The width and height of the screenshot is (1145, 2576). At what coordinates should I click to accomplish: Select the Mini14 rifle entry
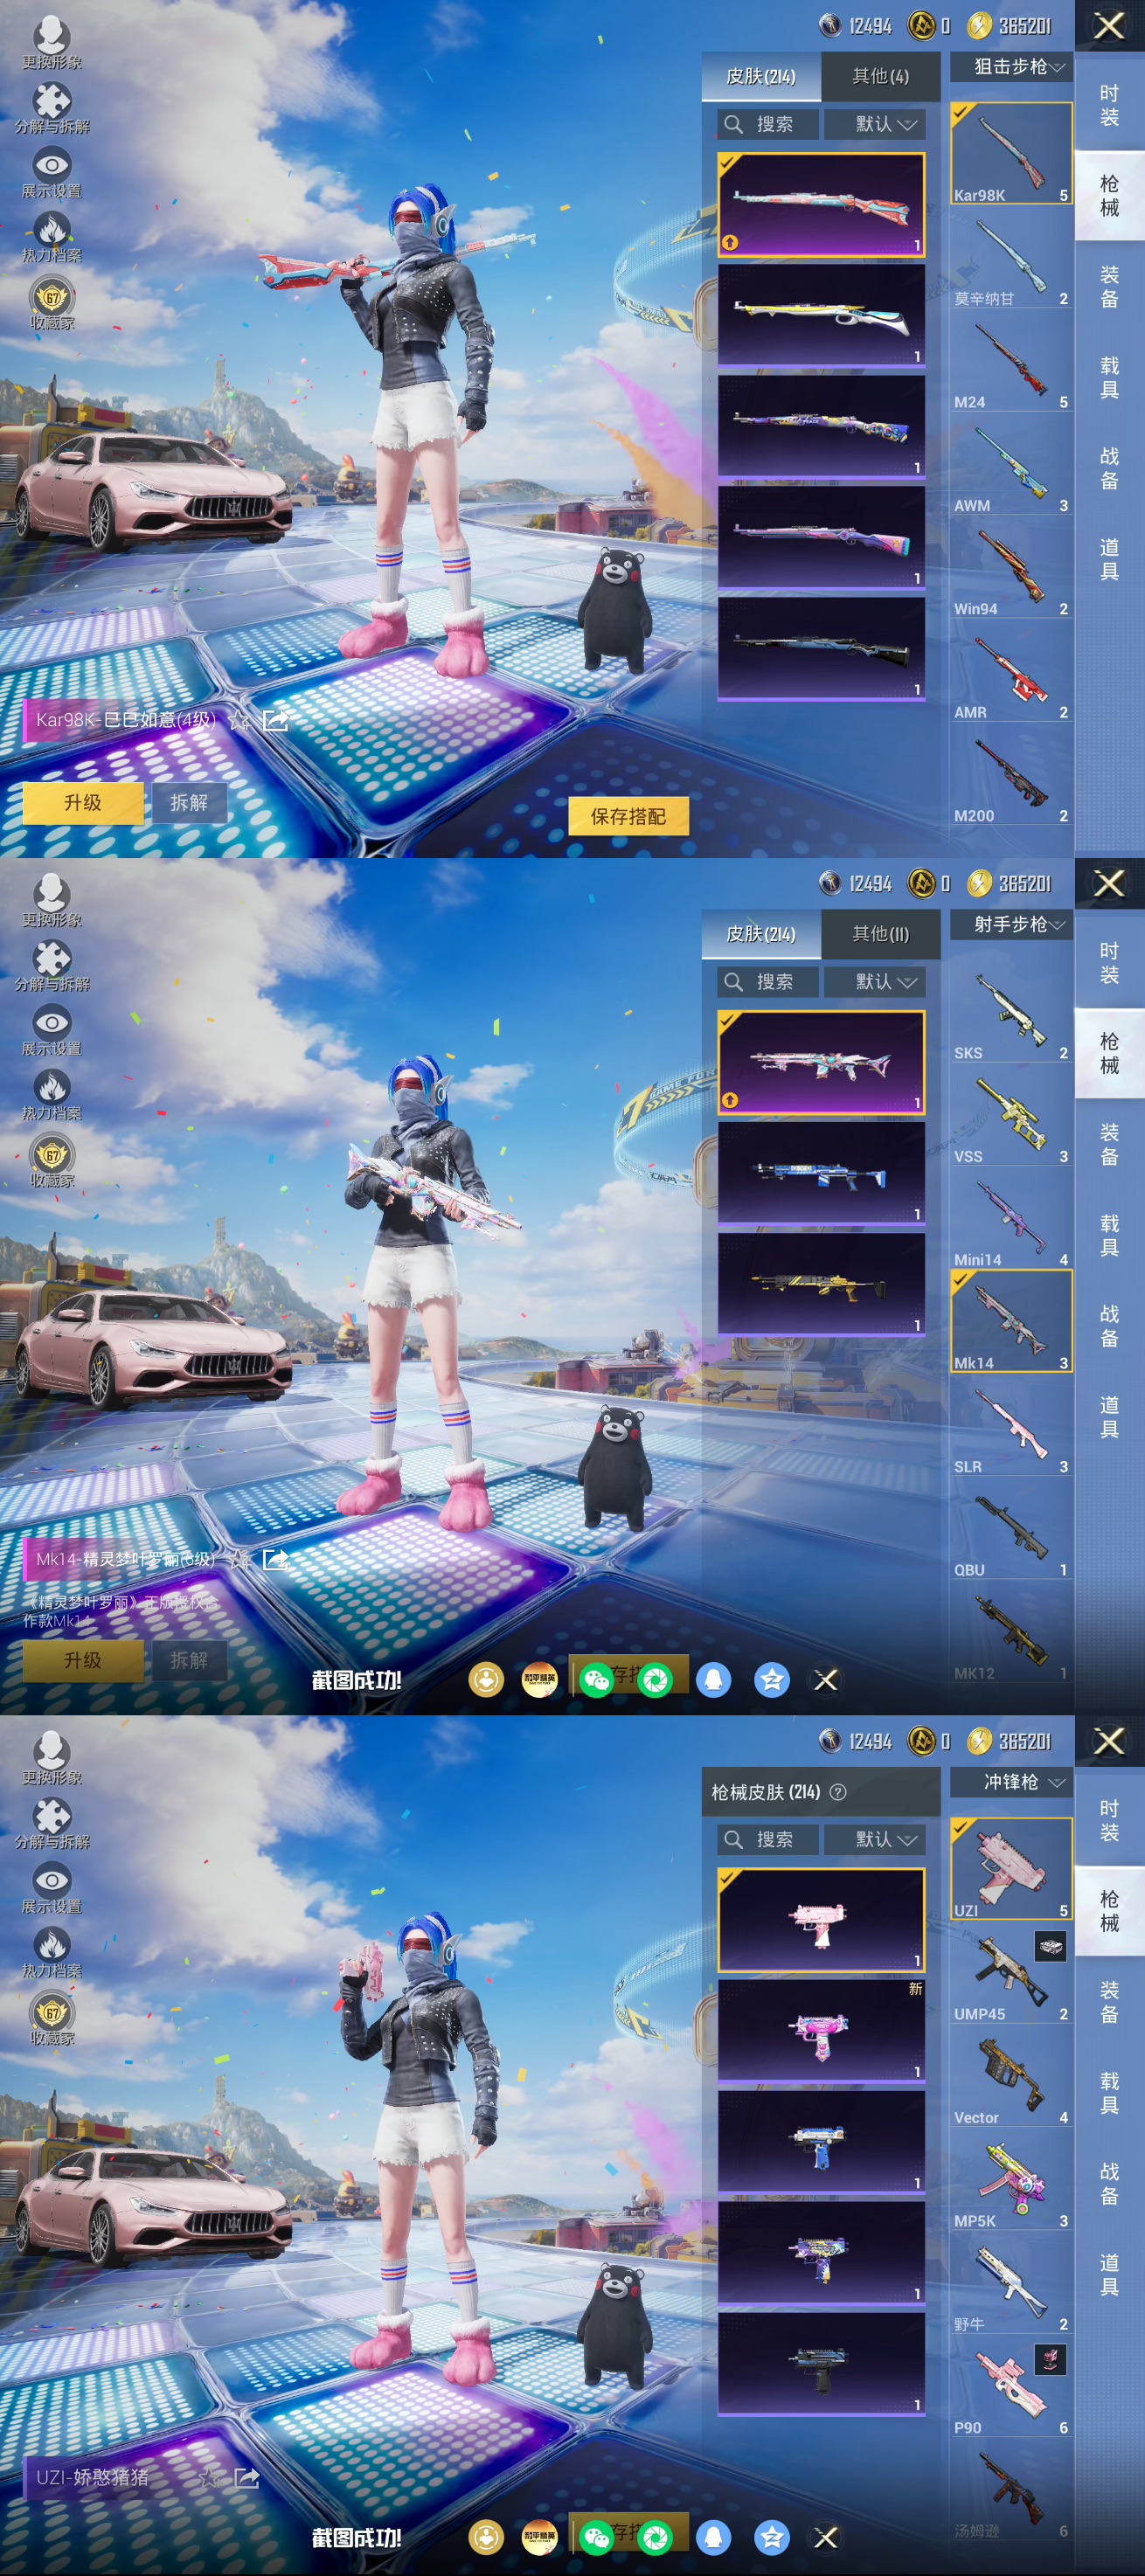pyautogui.click(x=1011, y=1219)
